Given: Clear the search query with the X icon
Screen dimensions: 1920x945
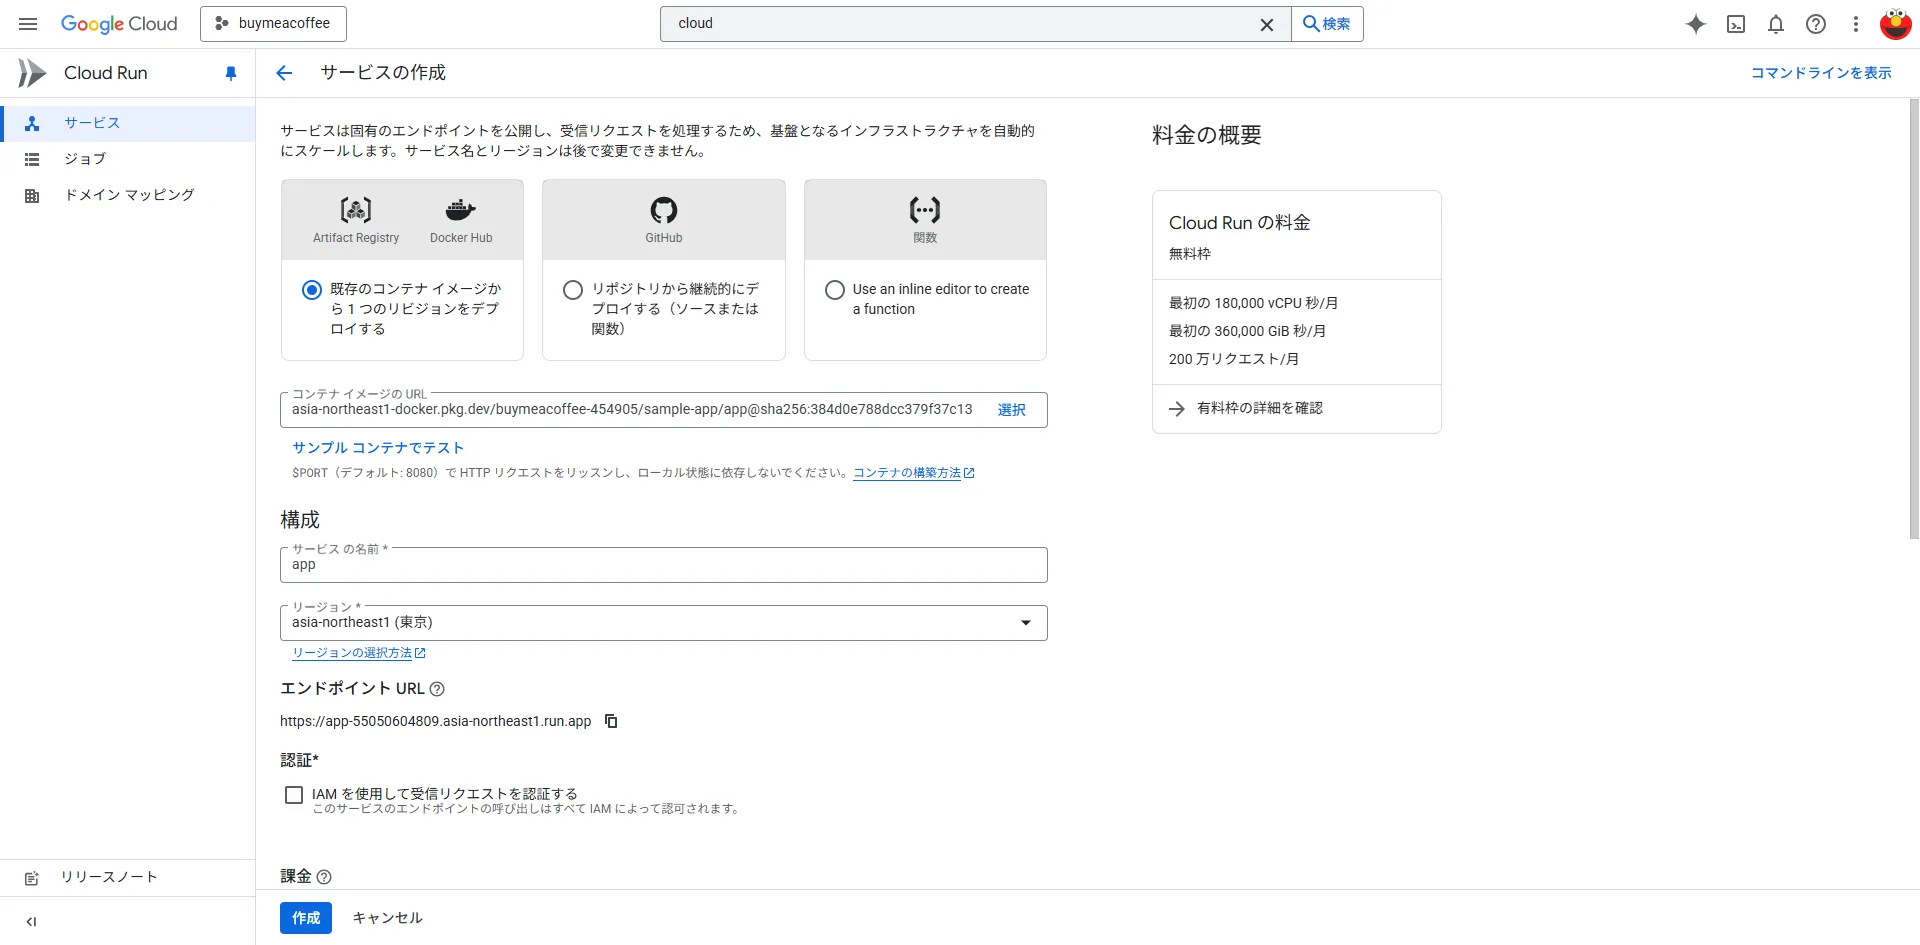Looking at the screenshot, I should 1267,24.
